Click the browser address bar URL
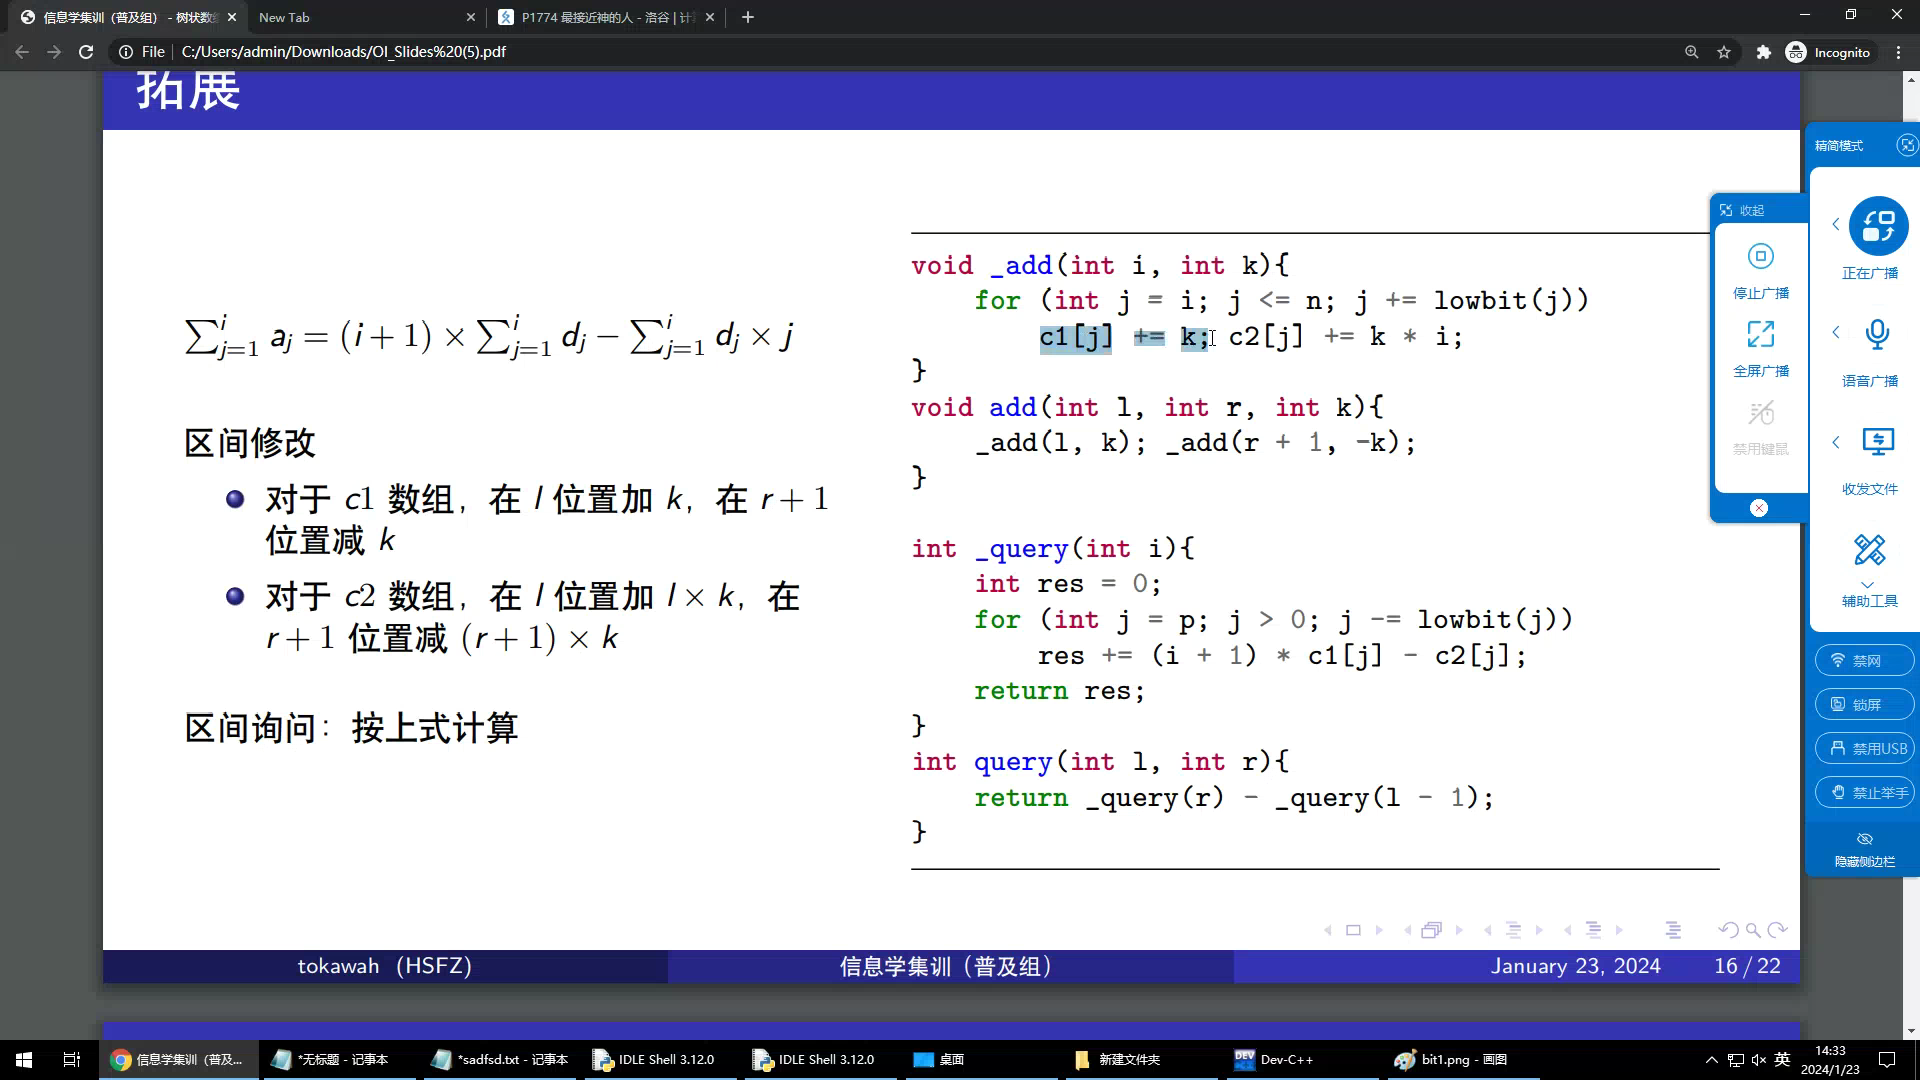Screen dimensions: 1920x1080 (343, 52)
